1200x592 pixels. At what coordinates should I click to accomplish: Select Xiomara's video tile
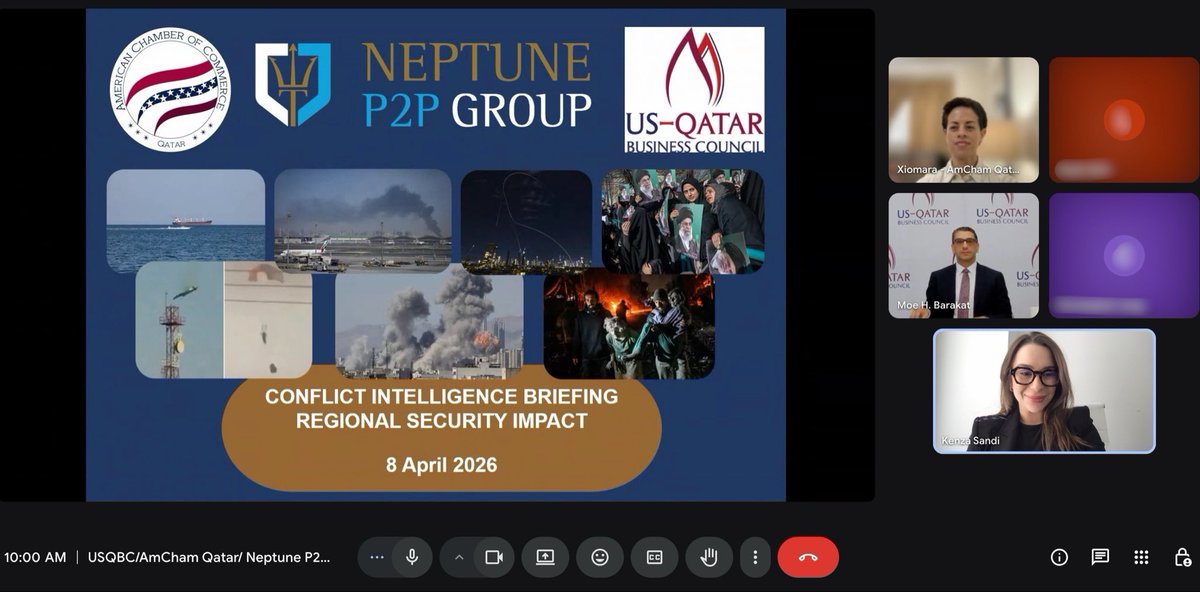tap(963, 120)
